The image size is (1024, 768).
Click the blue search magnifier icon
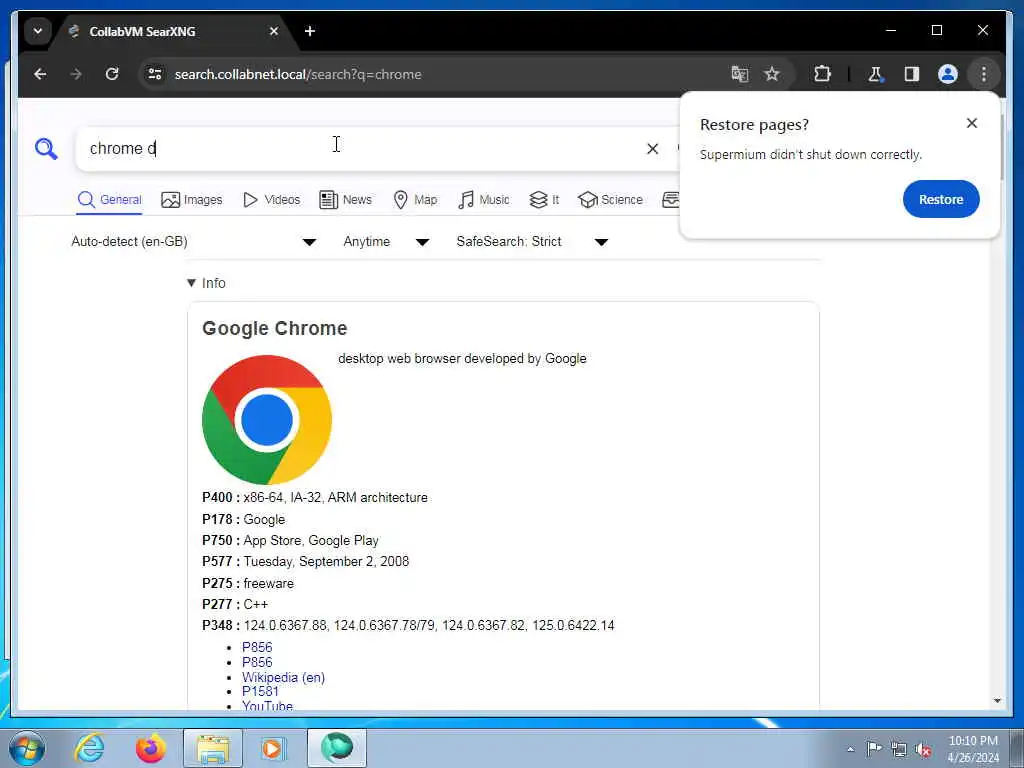[x=46, y=149]
